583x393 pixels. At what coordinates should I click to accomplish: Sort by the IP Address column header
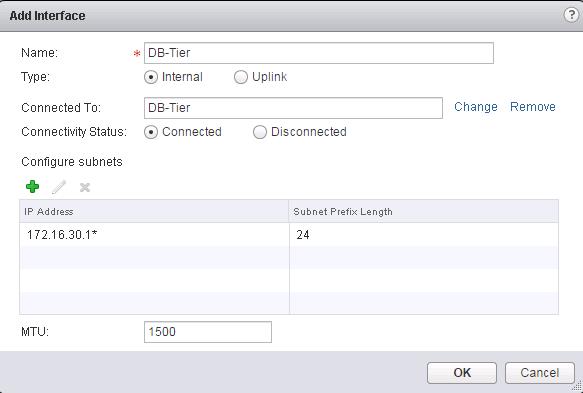[154, 212]
